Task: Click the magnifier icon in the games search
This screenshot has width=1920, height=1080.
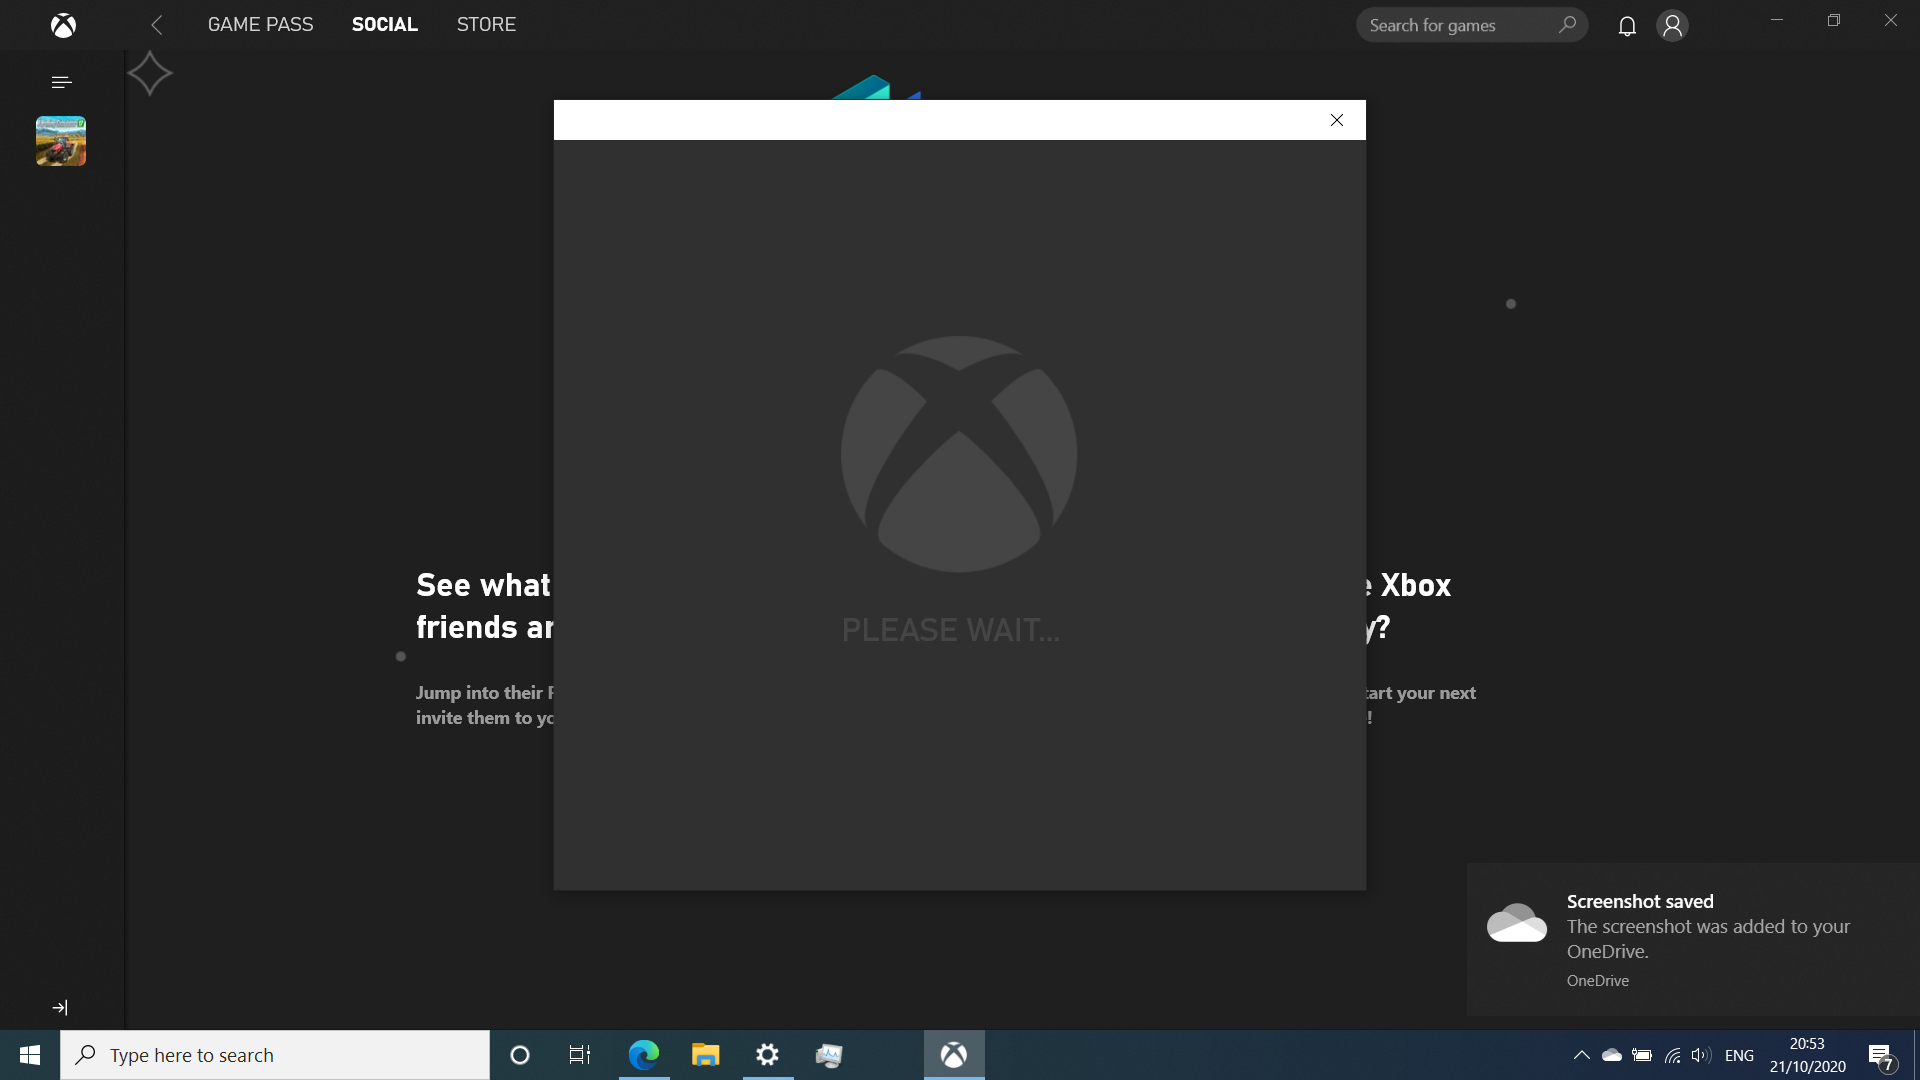Action: click(x=1567, y=25)
